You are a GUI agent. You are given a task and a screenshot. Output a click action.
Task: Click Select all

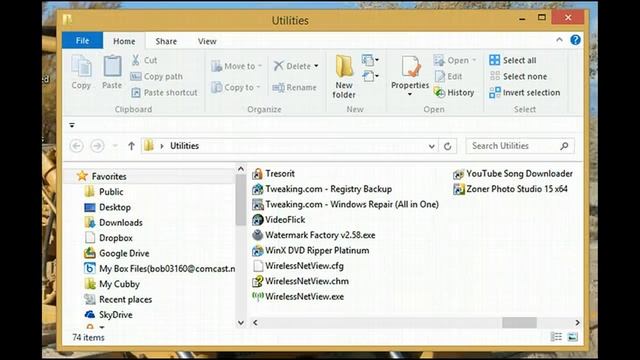(513, 60)
